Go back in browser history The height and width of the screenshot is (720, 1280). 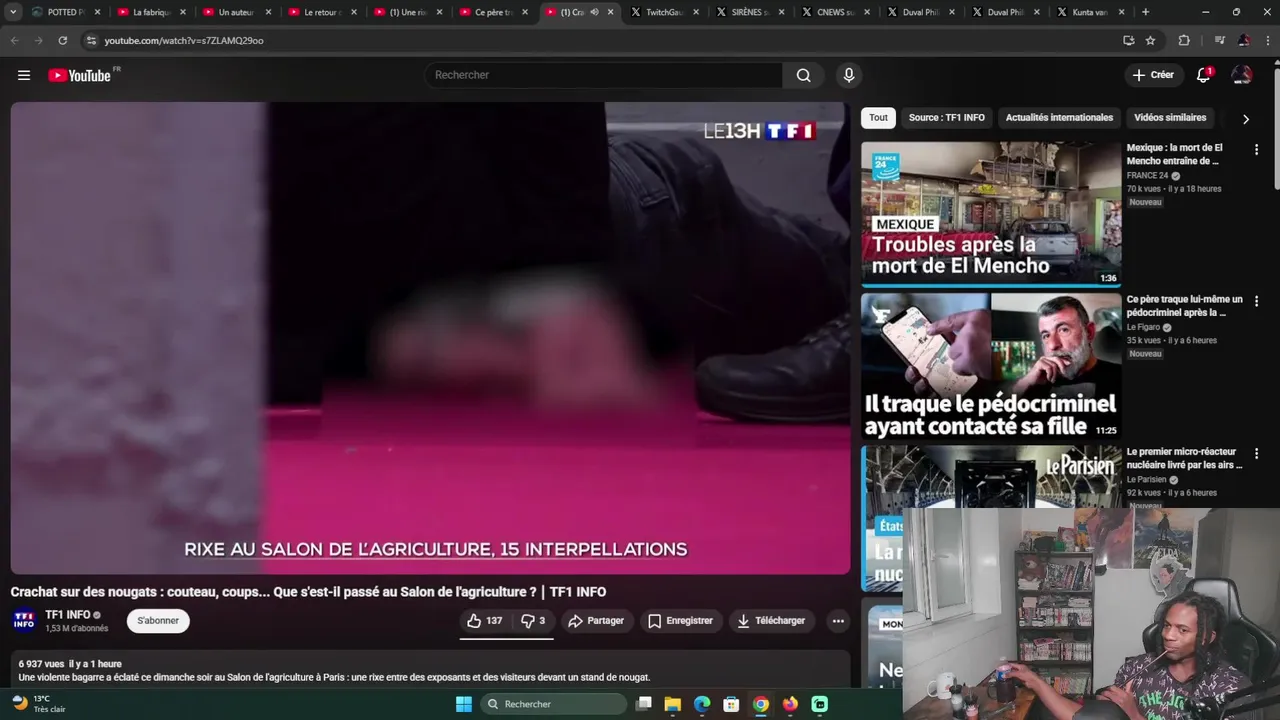click(x=14, y=40)
